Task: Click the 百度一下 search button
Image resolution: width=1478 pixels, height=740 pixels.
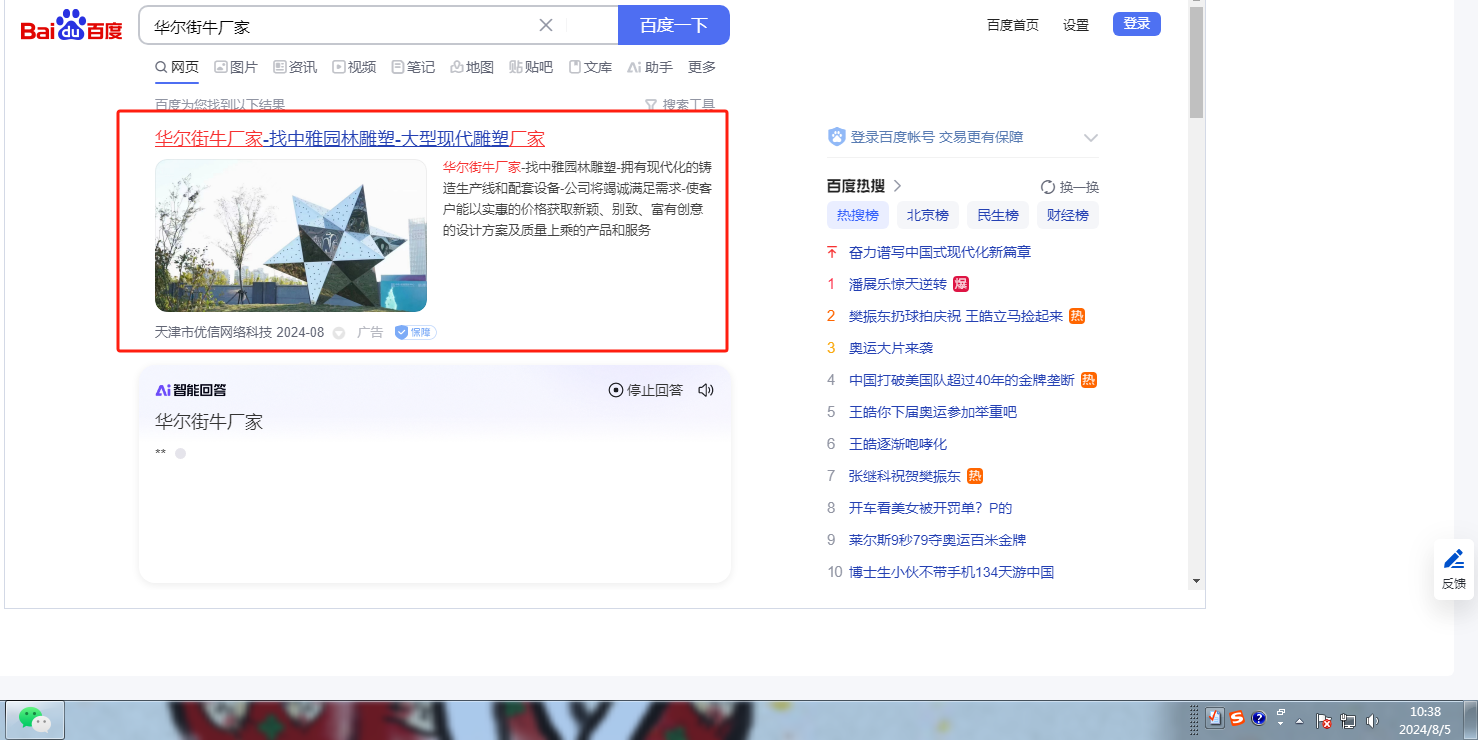Action: coord(674,26)
